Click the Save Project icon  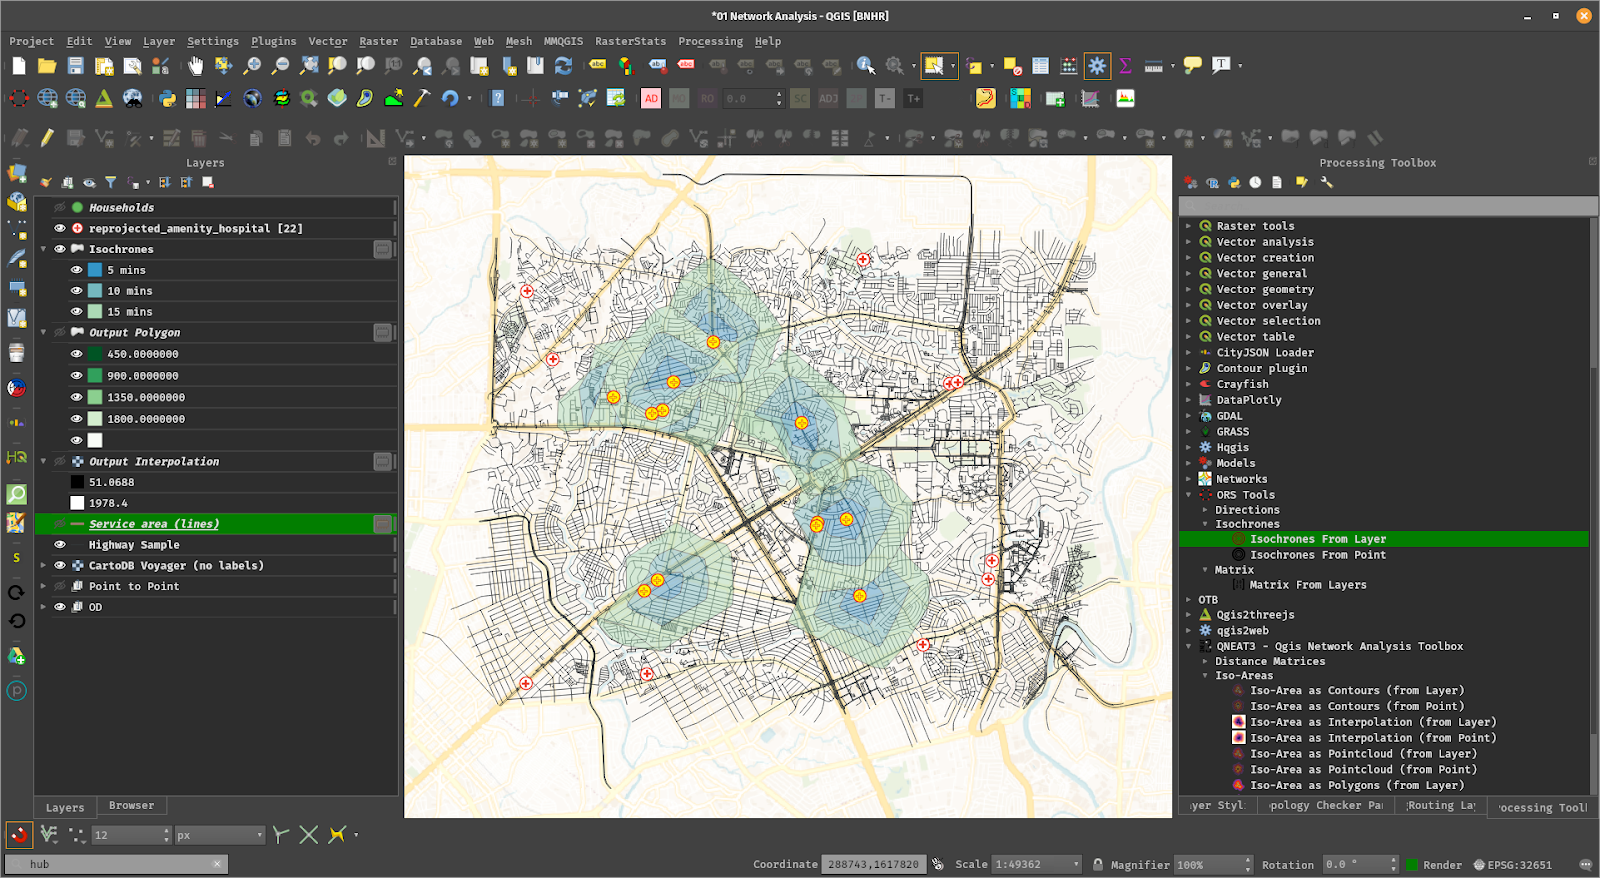(75, 66)
